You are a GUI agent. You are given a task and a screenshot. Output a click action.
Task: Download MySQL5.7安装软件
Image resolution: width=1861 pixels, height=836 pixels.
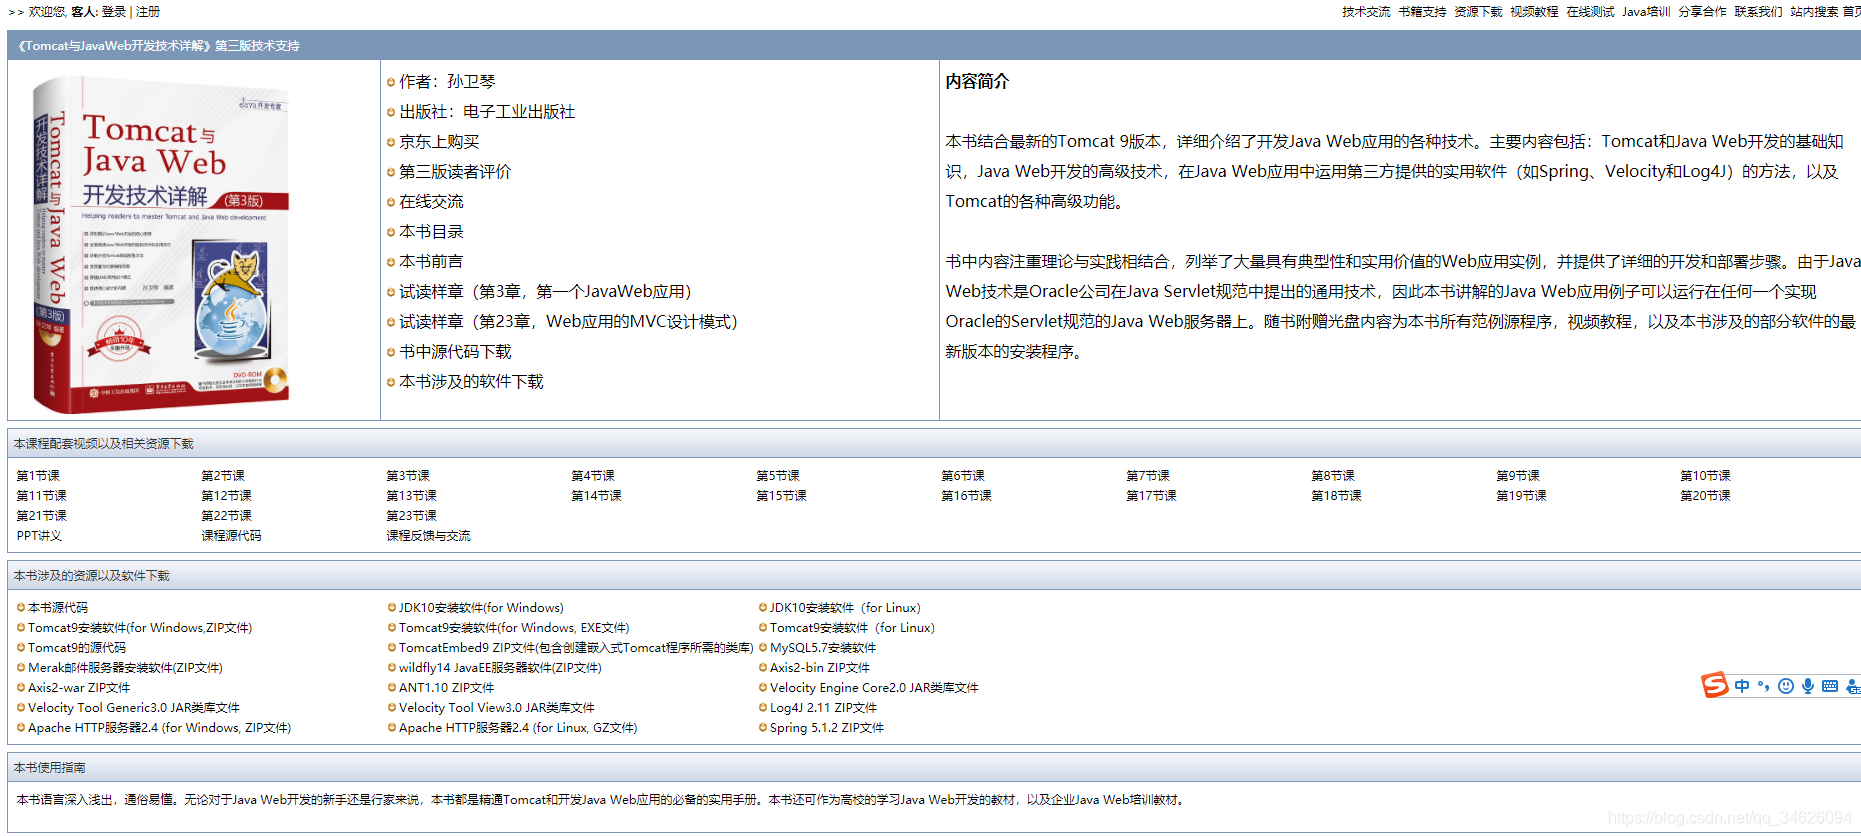(x=823, y=648)
